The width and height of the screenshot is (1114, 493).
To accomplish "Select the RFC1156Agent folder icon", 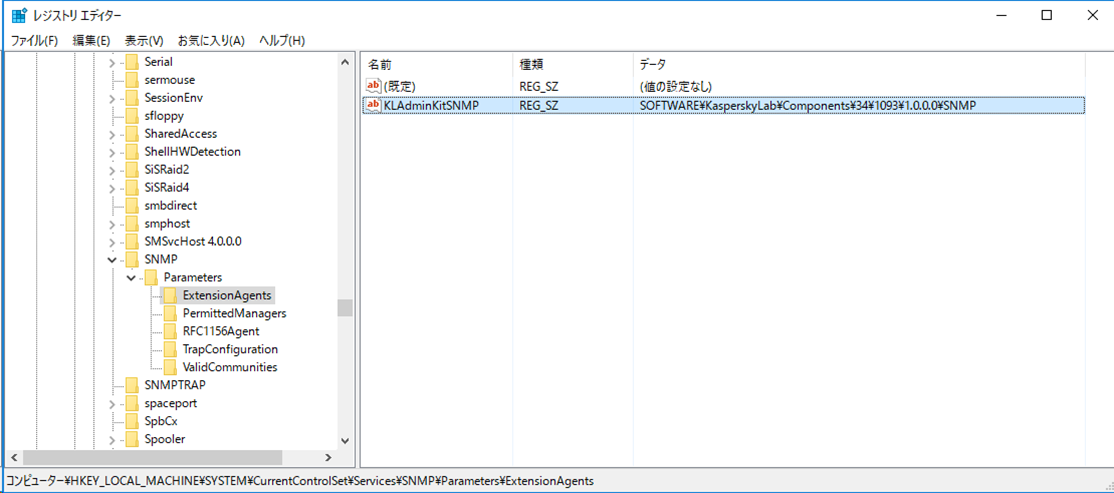I will tap(170, 331).
